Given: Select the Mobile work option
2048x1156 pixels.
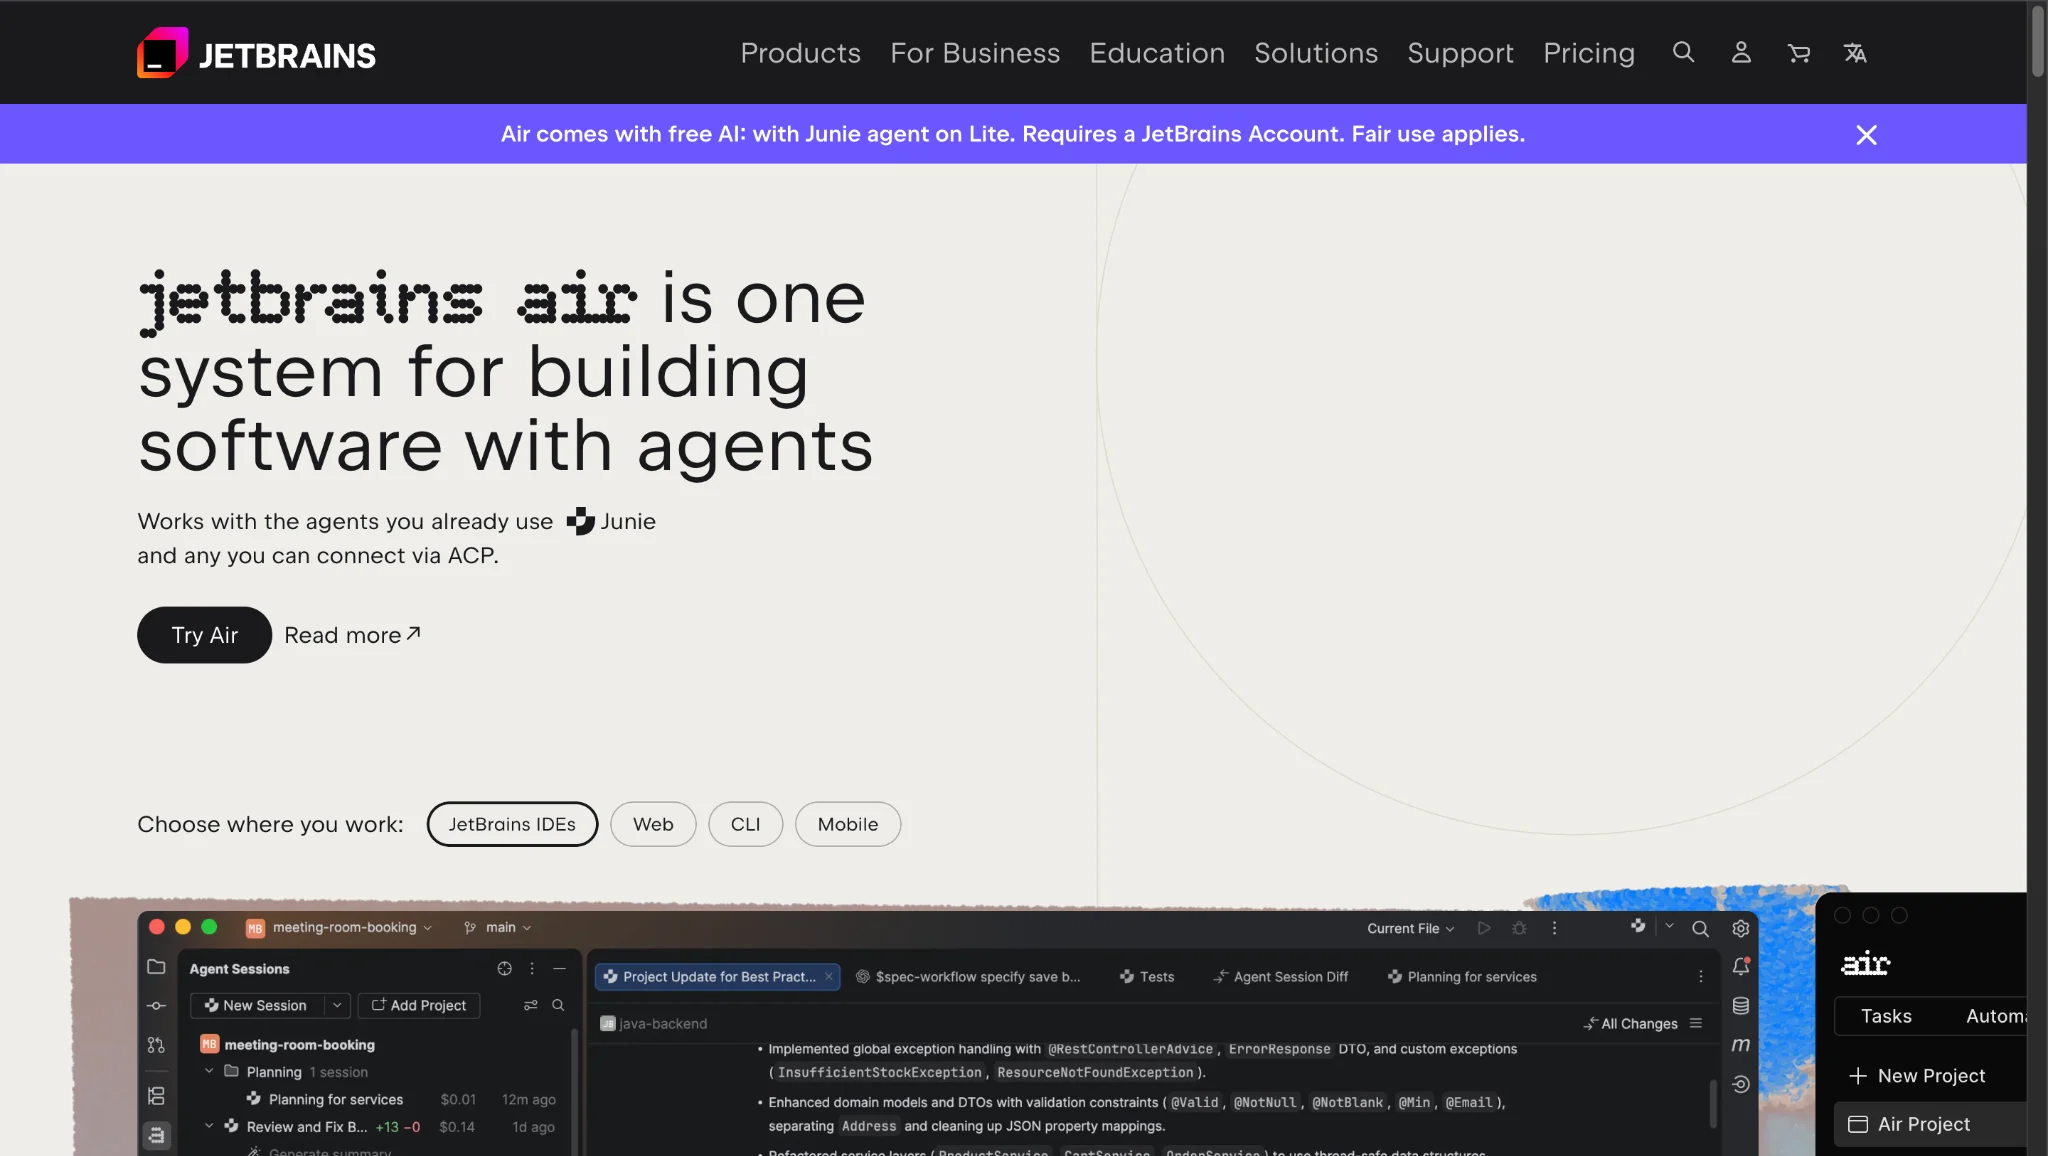Looking at the screenshot, I should click(848, 824).
